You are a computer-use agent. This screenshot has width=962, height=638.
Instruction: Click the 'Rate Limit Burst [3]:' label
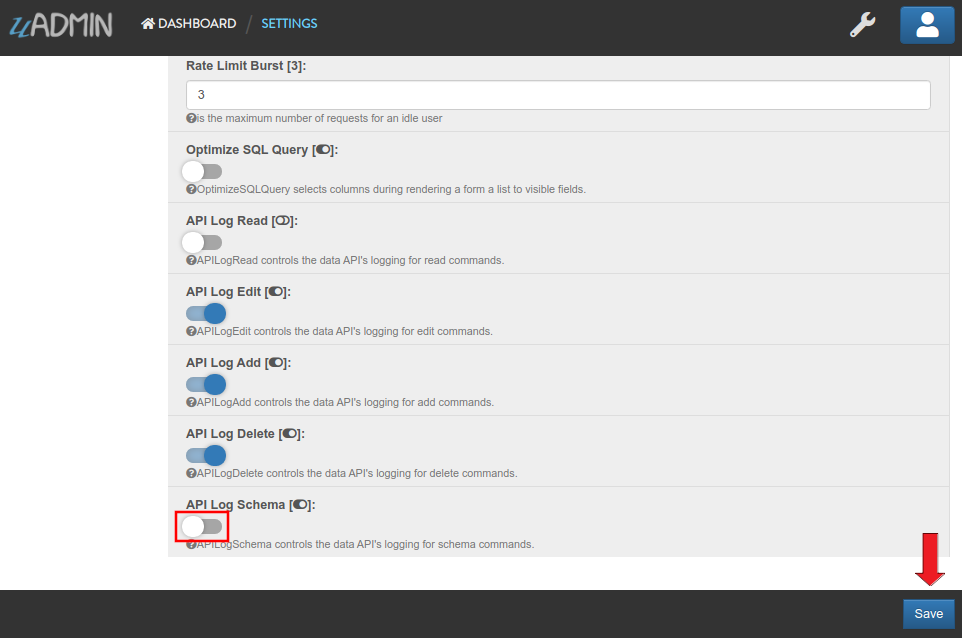pyautogui.click(x=246, y=66)
